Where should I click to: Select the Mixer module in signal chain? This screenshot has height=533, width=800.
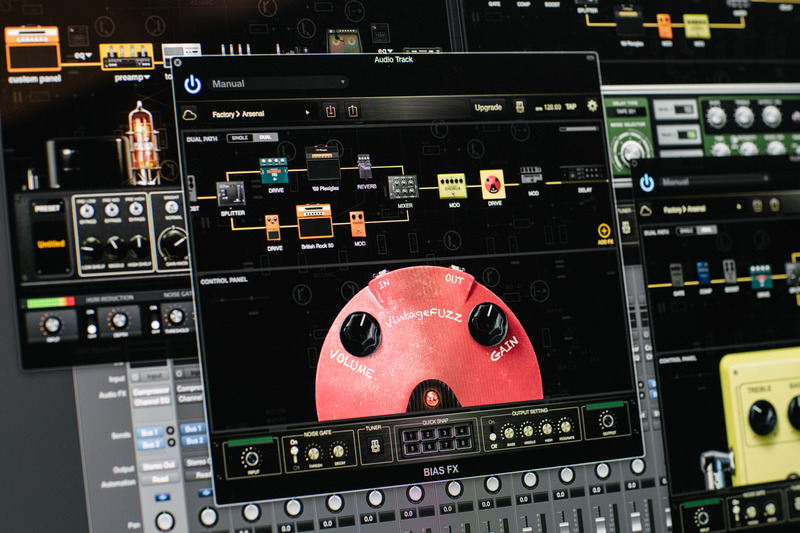point(402,187)
